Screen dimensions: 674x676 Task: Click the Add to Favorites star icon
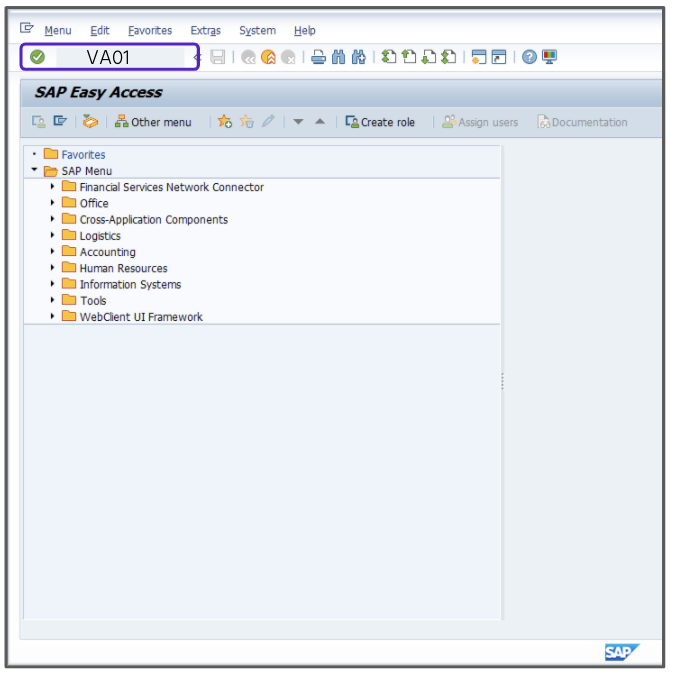coord(224,122)
